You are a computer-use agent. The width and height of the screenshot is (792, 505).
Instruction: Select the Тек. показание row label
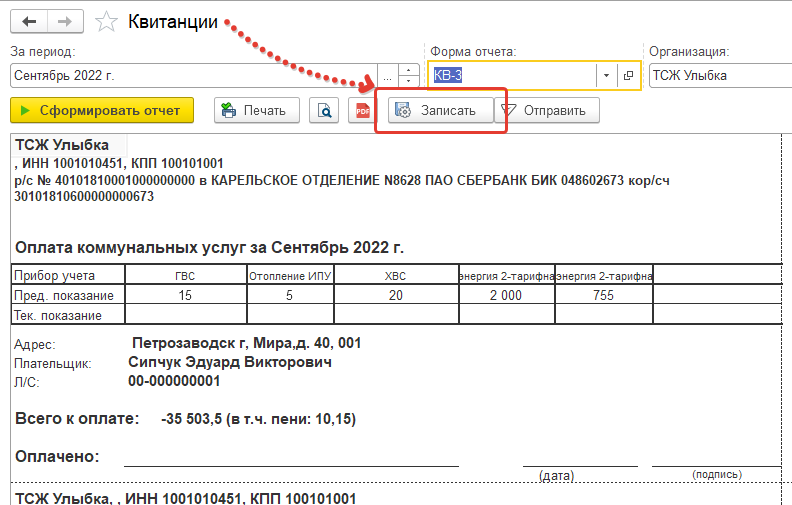click(58, 316)
